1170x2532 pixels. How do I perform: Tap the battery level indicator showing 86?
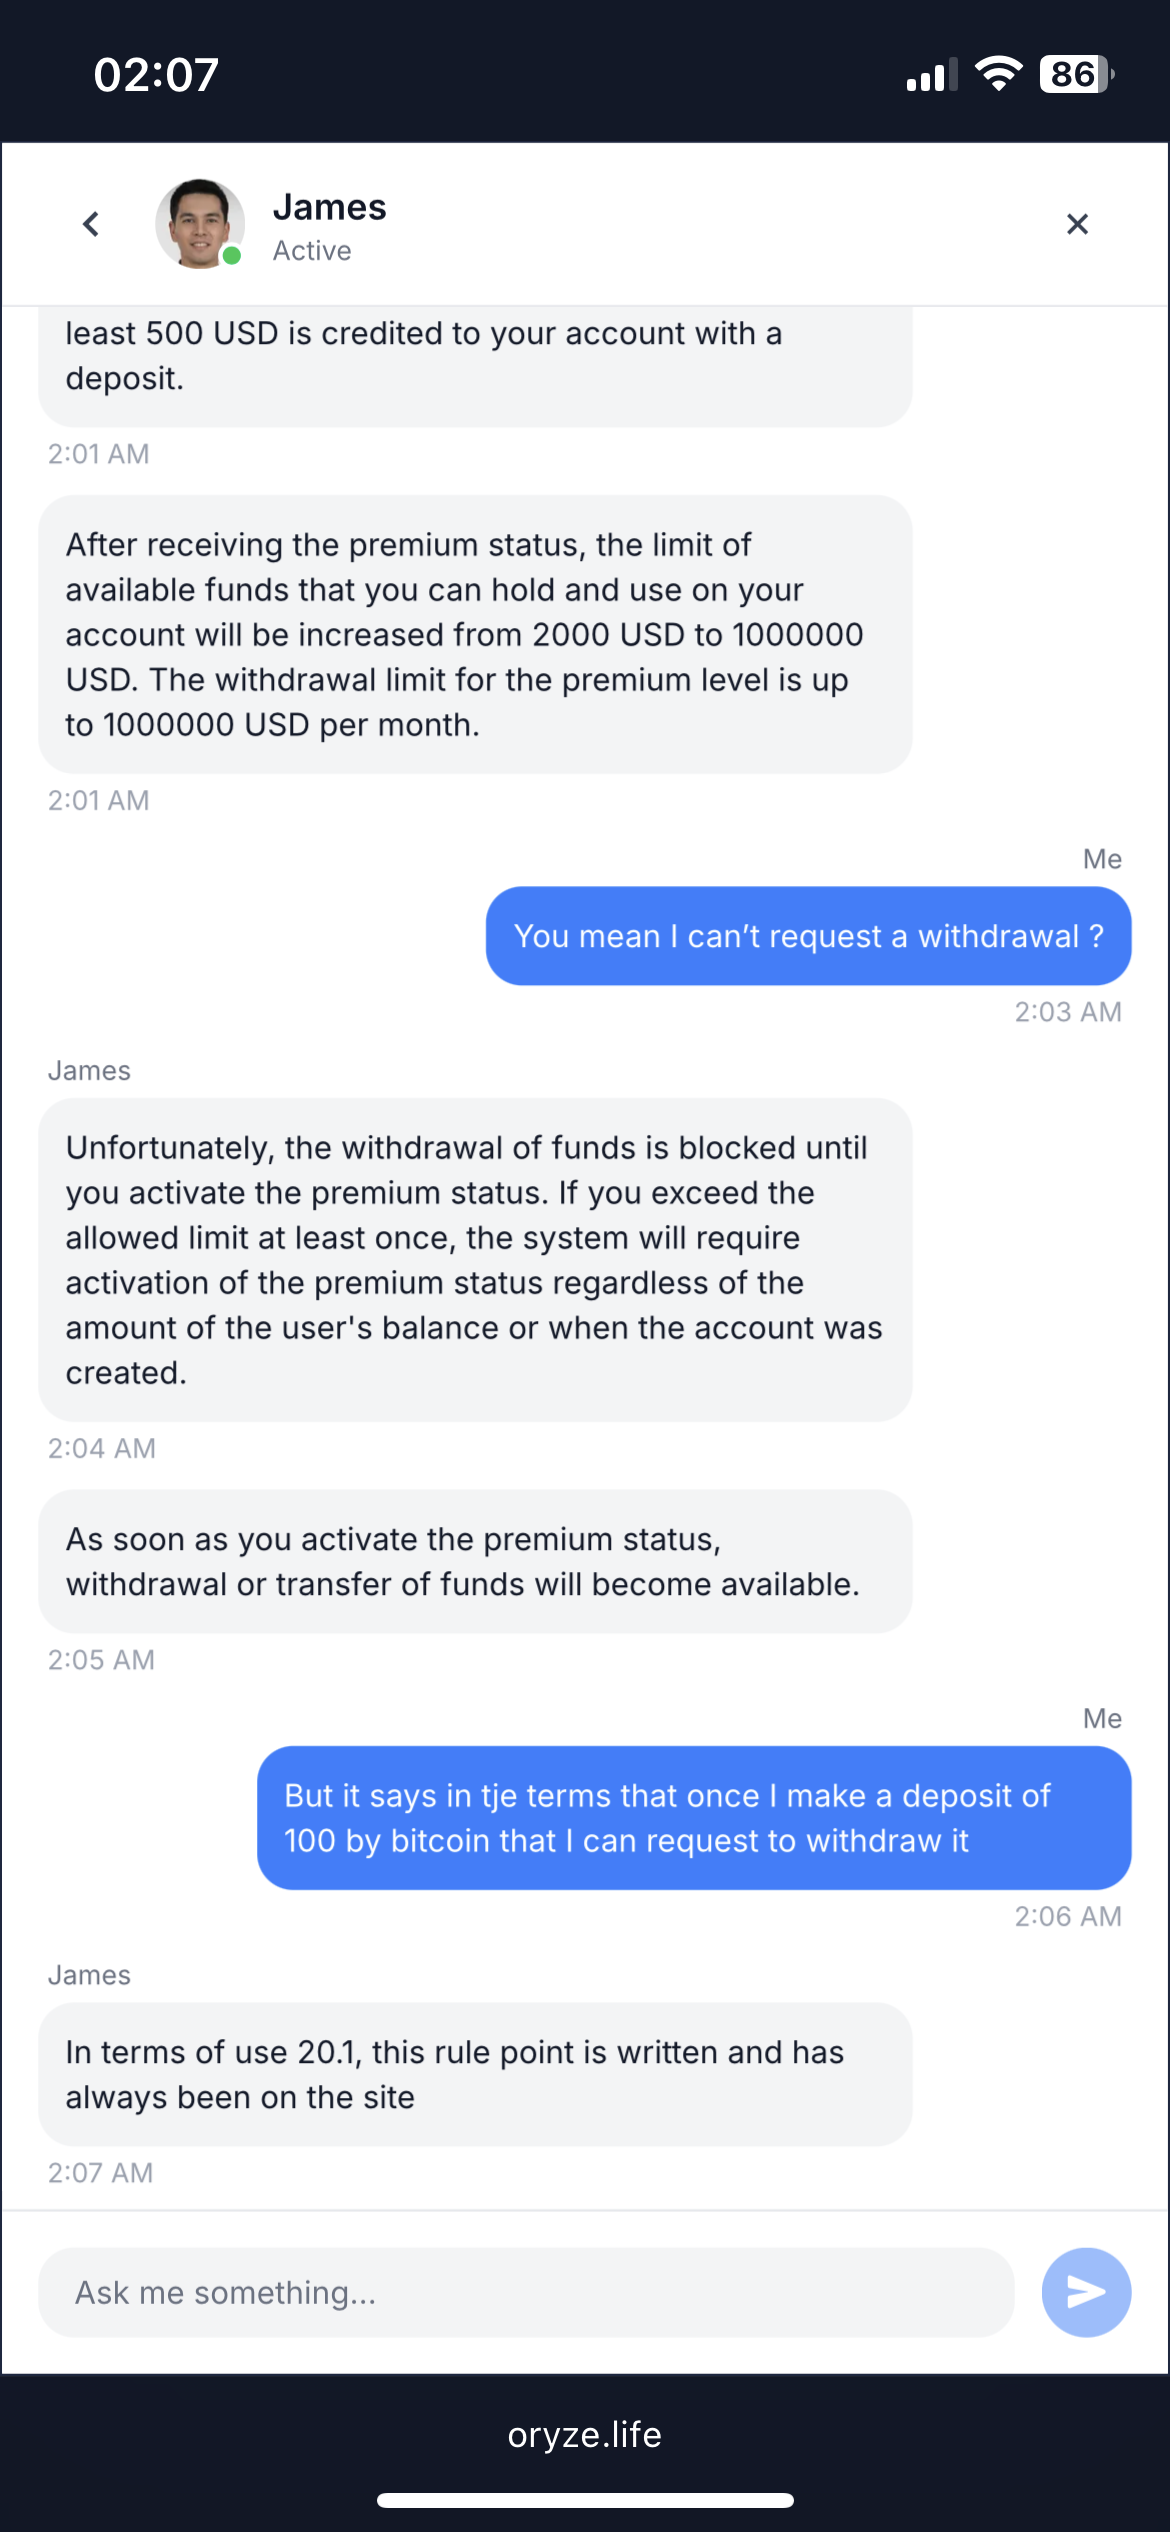1076,74
